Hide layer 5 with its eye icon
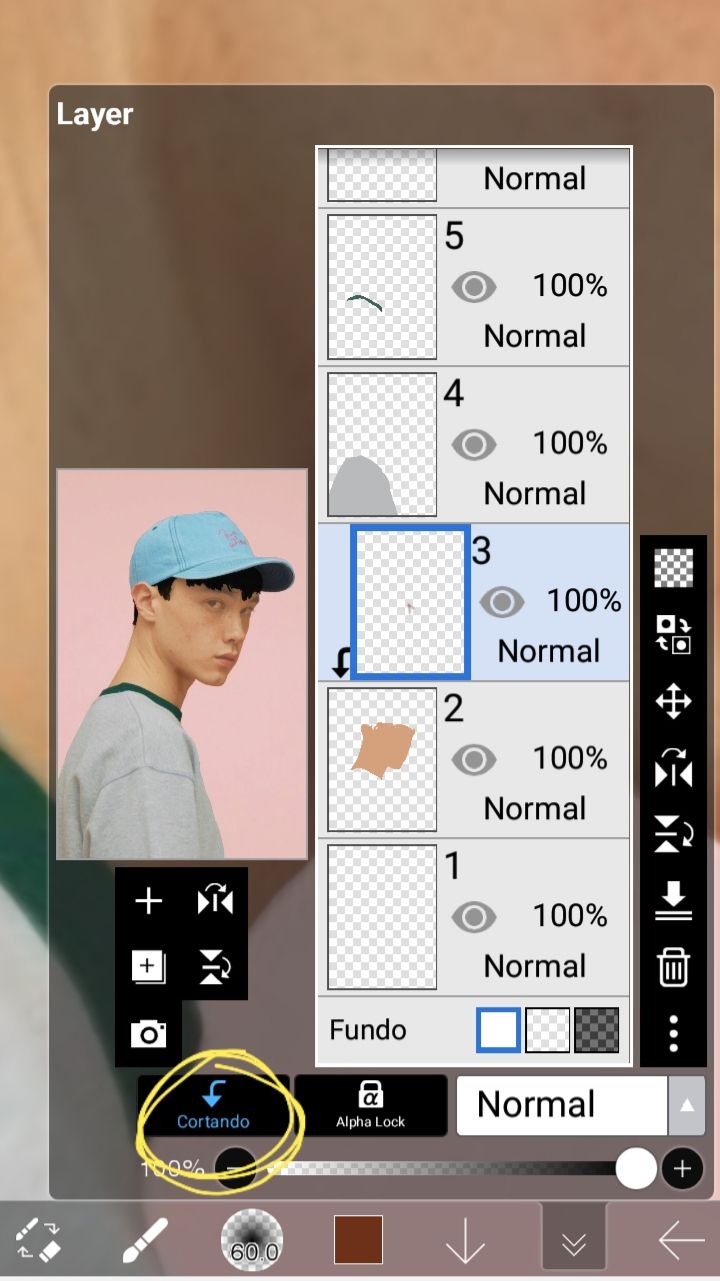The height and width of the screenshot is (1281, 720). point(474,288)
